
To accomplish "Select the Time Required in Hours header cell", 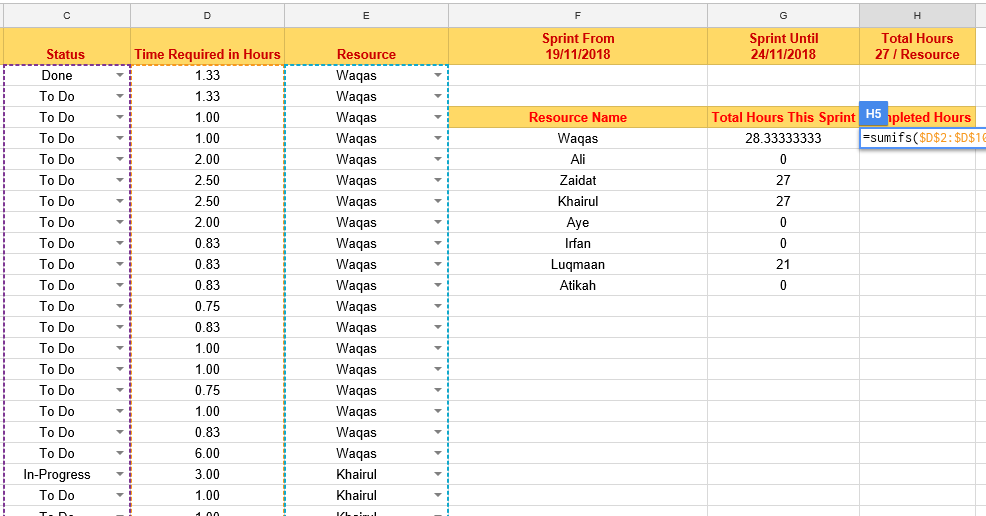I will [x=208, y=46].
